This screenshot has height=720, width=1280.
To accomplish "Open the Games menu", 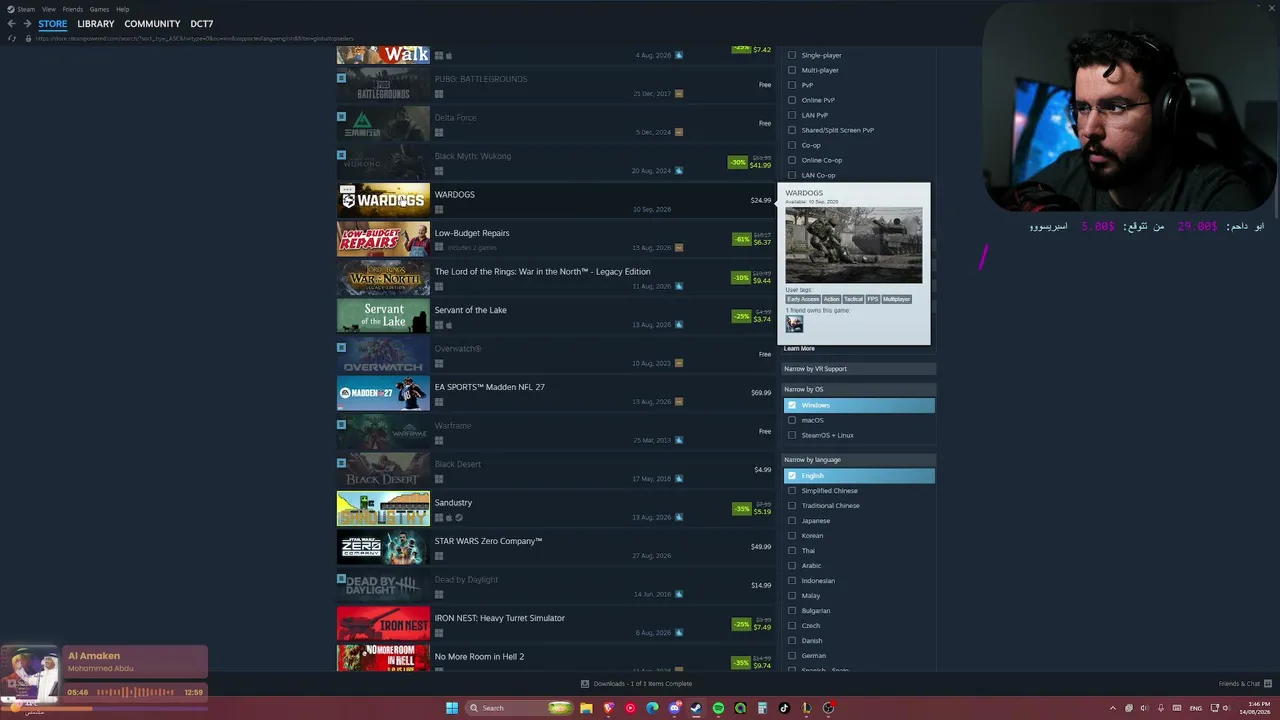I will [99, 9].
